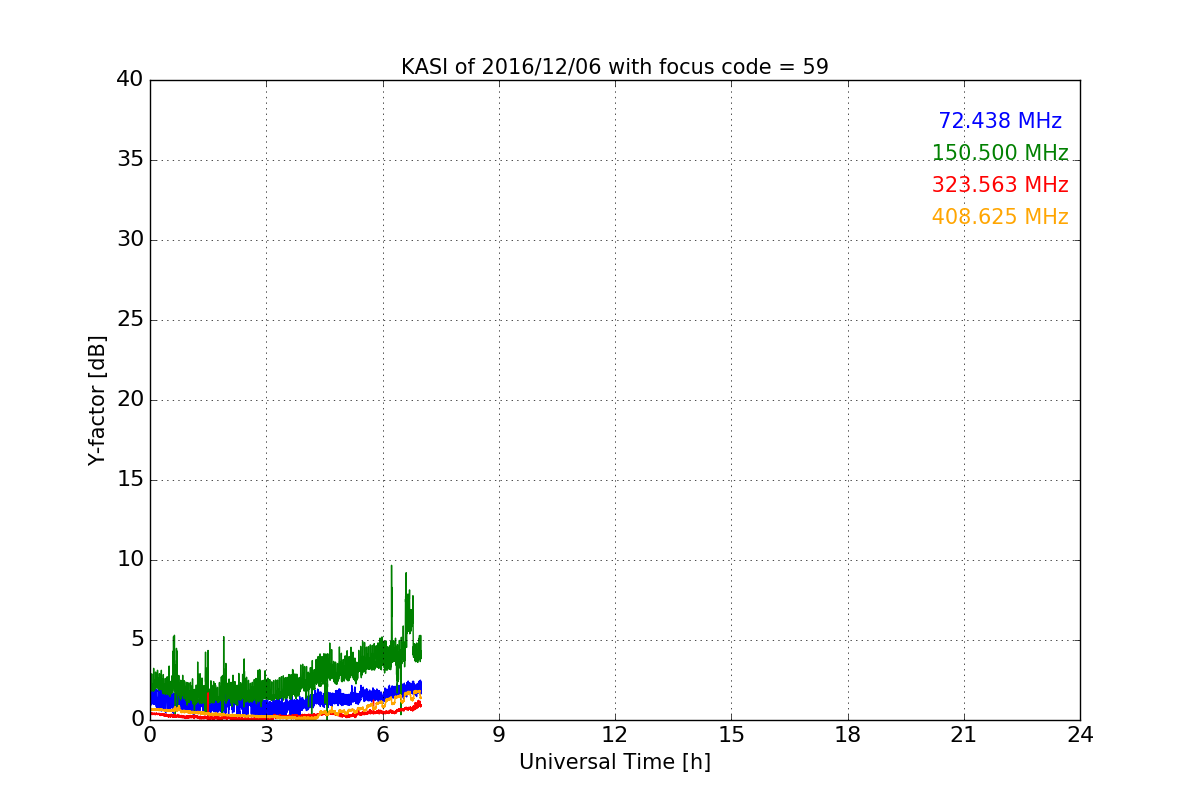Viewport: 1200px width, 800px height.
Task: Click the x-axis tick label '18'
Action: 848,735
